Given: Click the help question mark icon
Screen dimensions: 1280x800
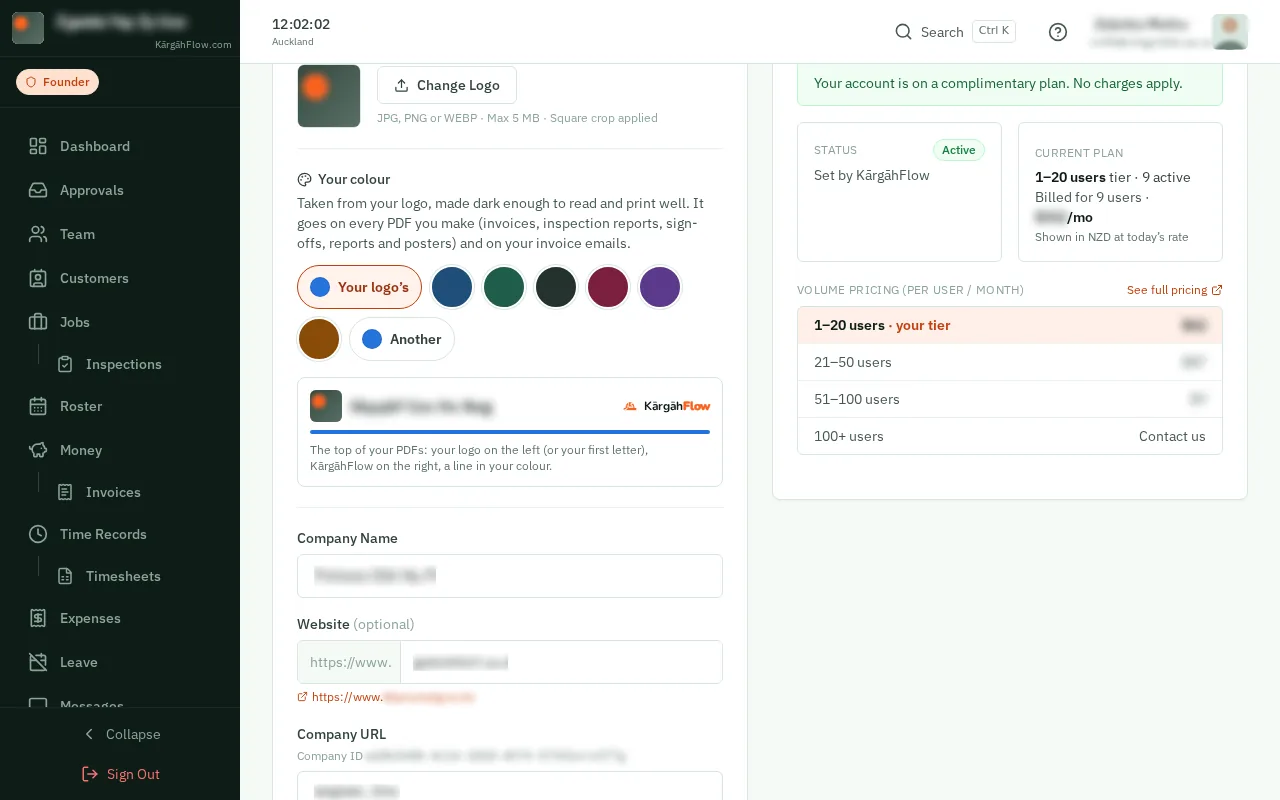Looking at the screenshot, I should click(1058, 32).
